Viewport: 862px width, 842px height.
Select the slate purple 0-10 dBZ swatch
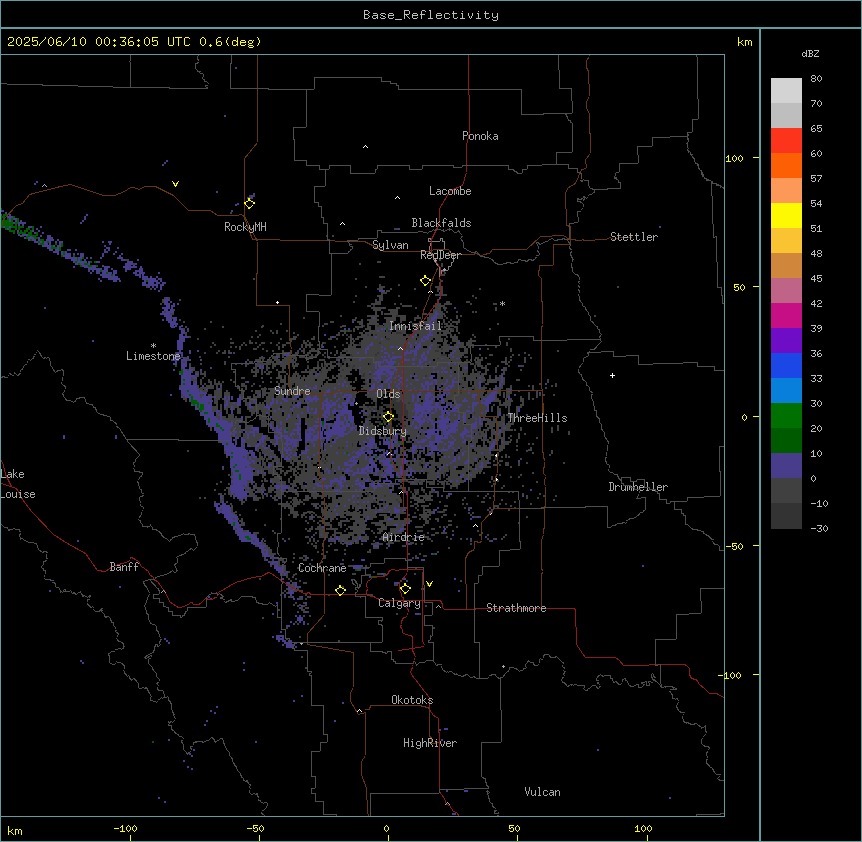coord(786,466)
